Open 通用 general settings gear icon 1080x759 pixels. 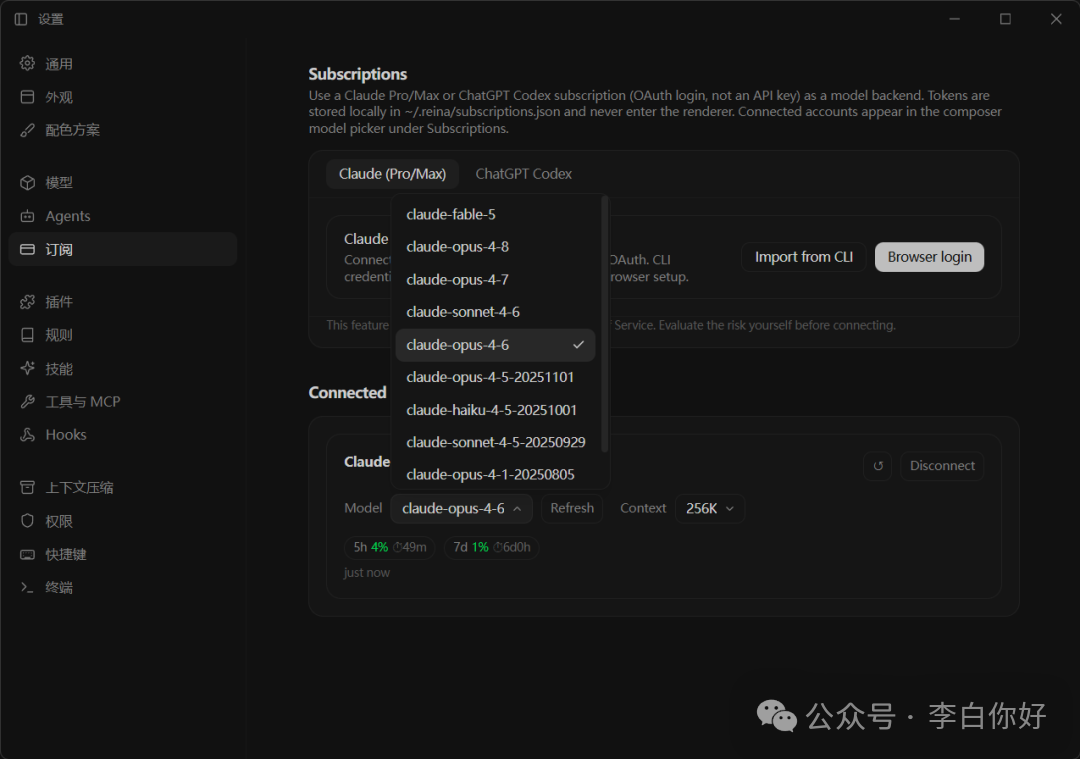coord(27,63)
